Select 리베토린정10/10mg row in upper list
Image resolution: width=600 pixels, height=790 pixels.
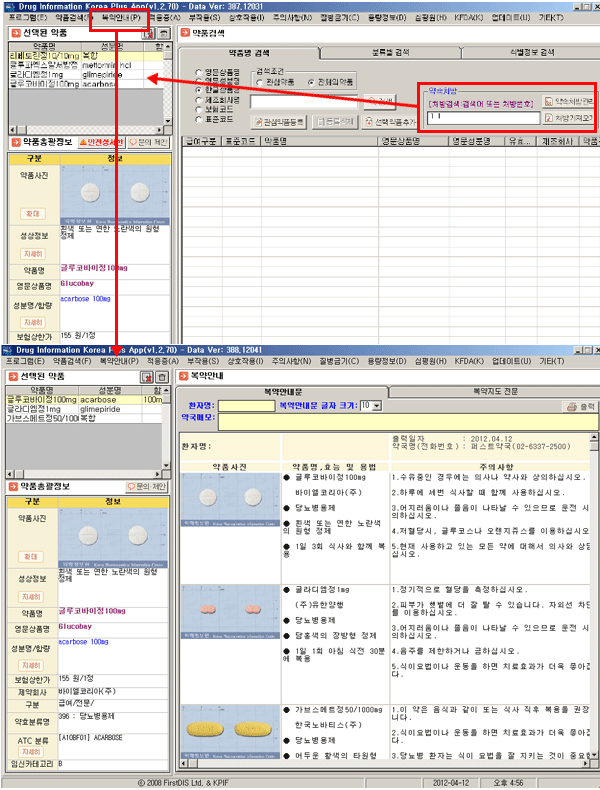click(x=86, y=56)
